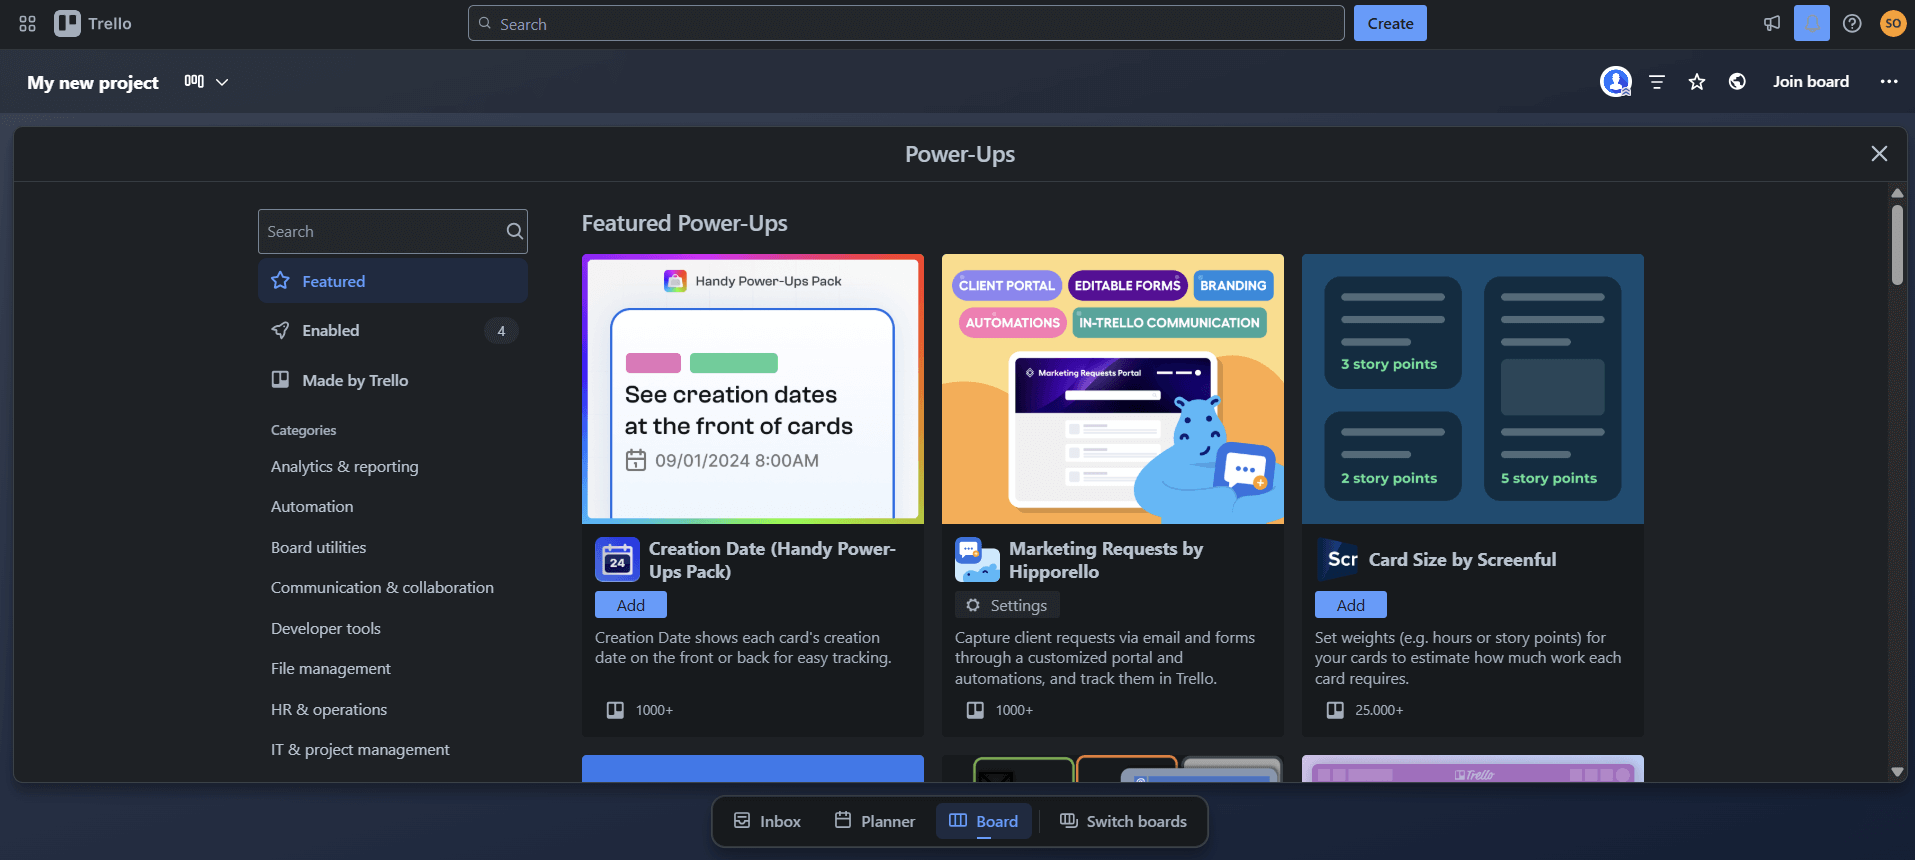The width and height of the screenshot is (1915, 860).
Task: Go to Trello home logo
Action: [93, 23]
